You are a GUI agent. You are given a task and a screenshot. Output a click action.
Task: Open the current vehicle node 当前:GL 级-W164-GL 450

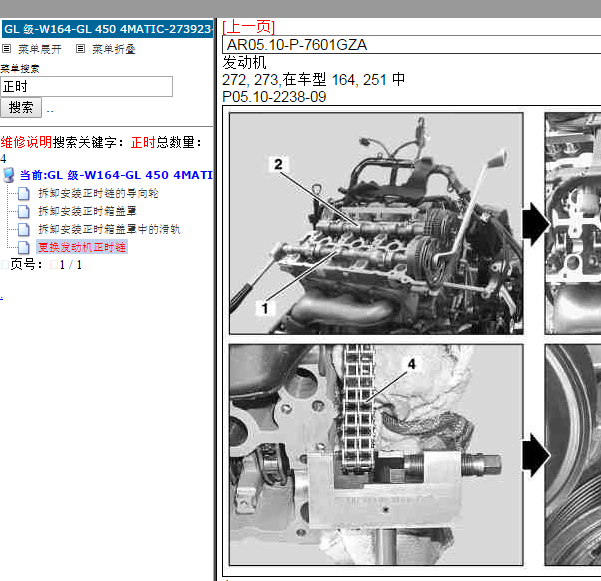(116, 175)
